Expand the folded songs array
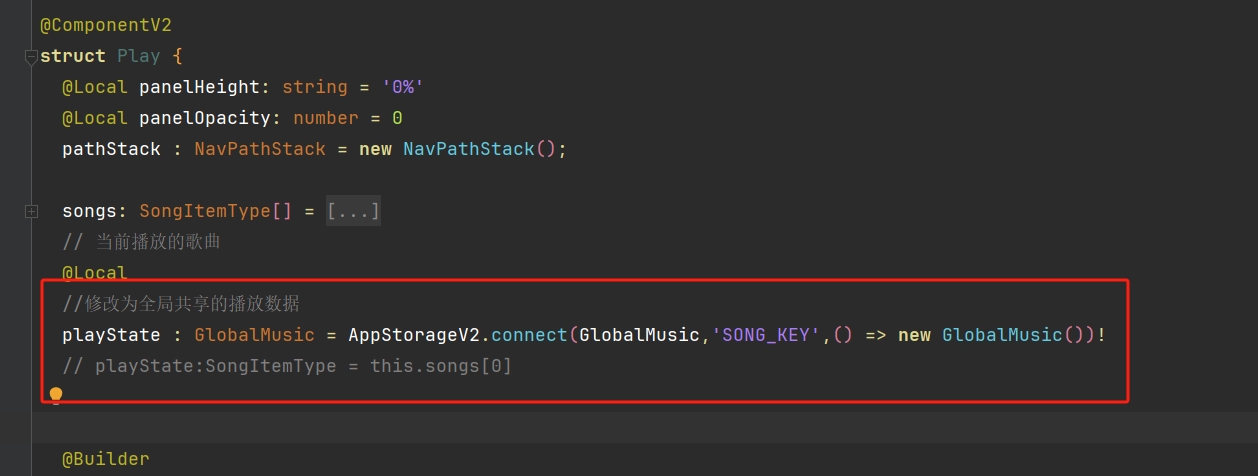 [31, 212]
